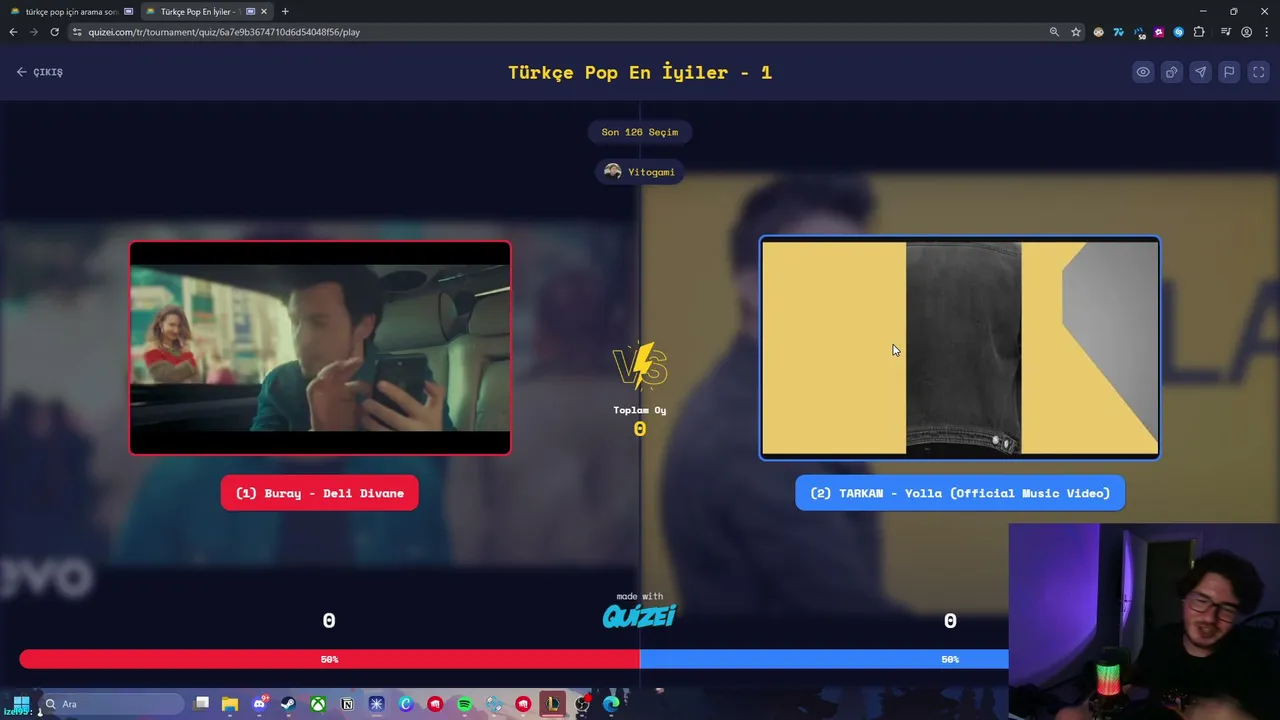1280x720 pixels.
Task: Open Xbox app from the taskbar
Action: (317, 704)
